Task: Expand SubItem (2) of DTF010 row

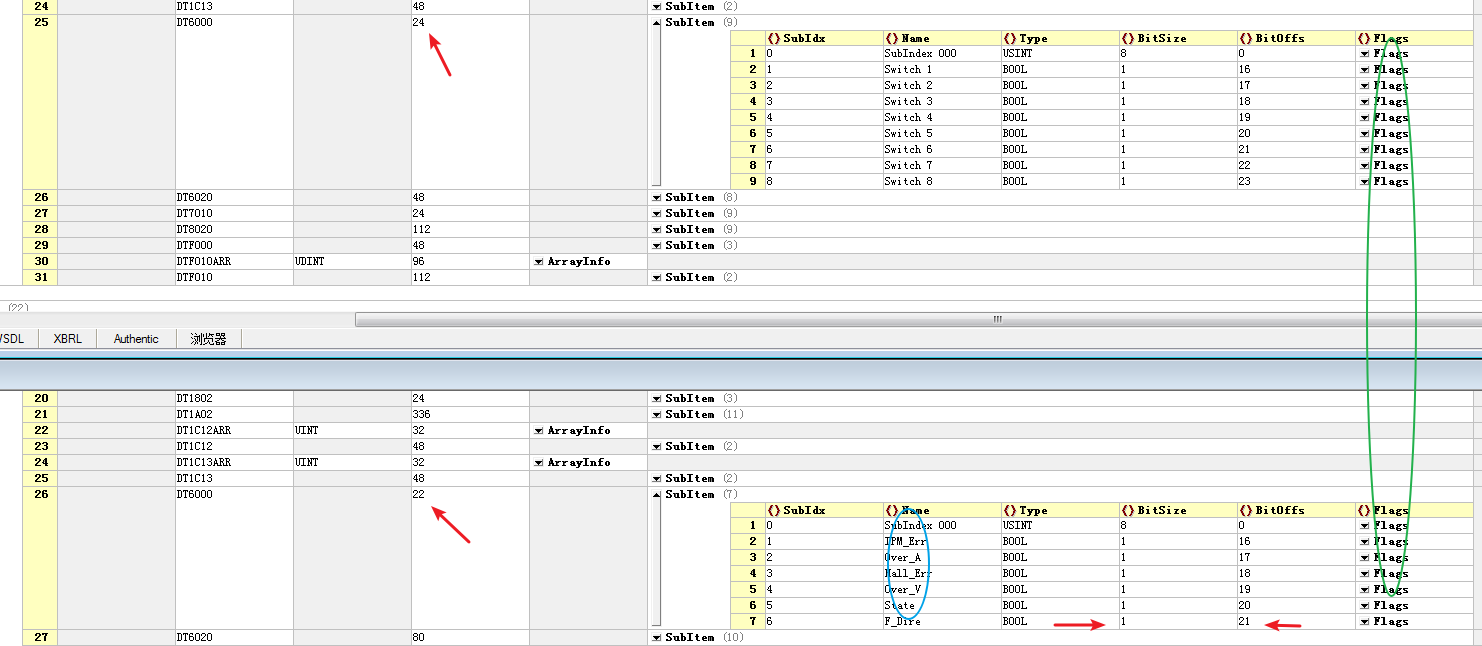Action: [x=656, y=278]
